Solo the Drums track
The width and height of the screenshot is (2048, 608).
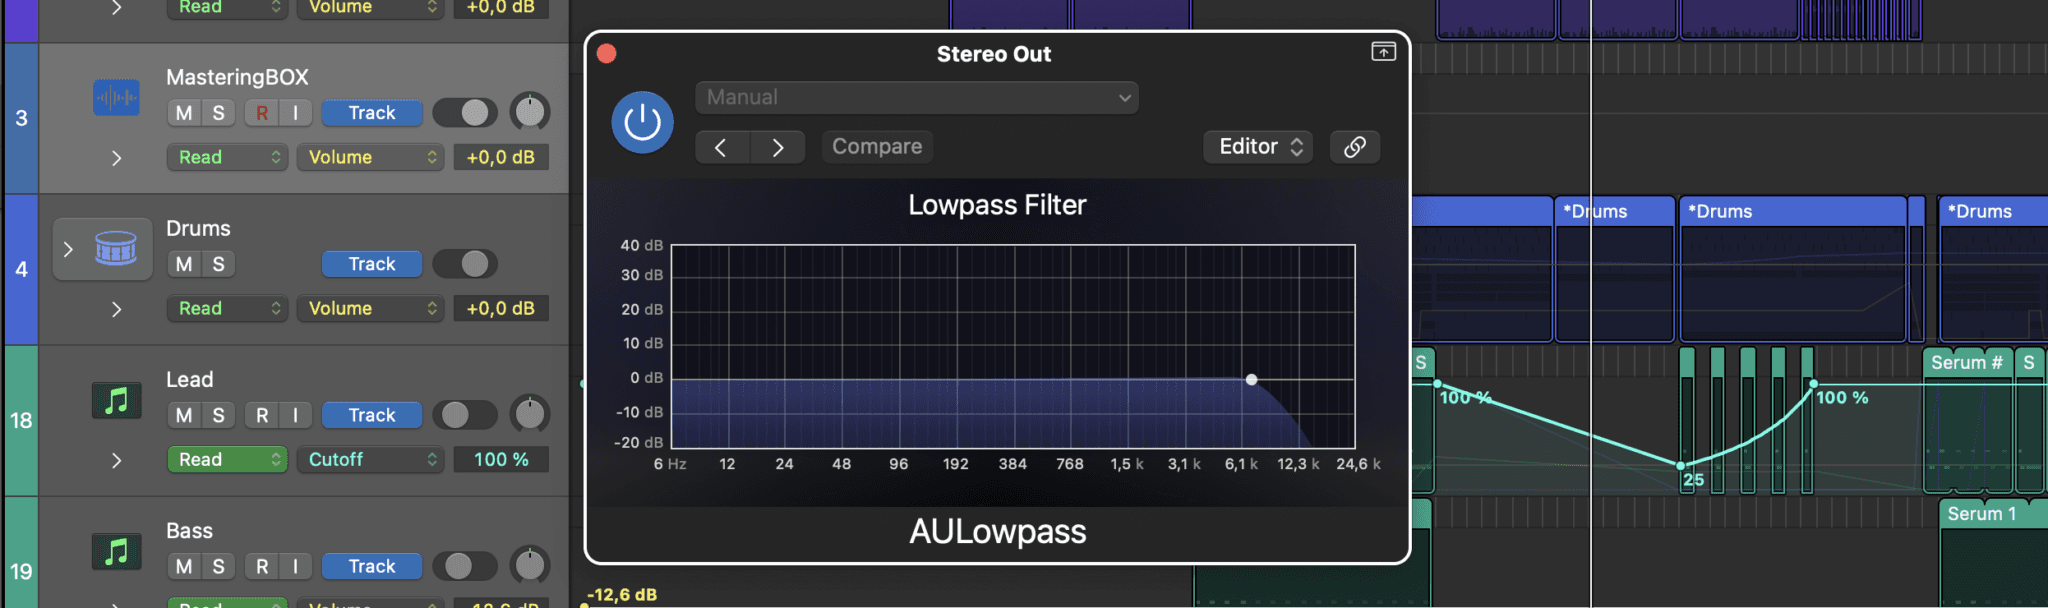(218, 264)
